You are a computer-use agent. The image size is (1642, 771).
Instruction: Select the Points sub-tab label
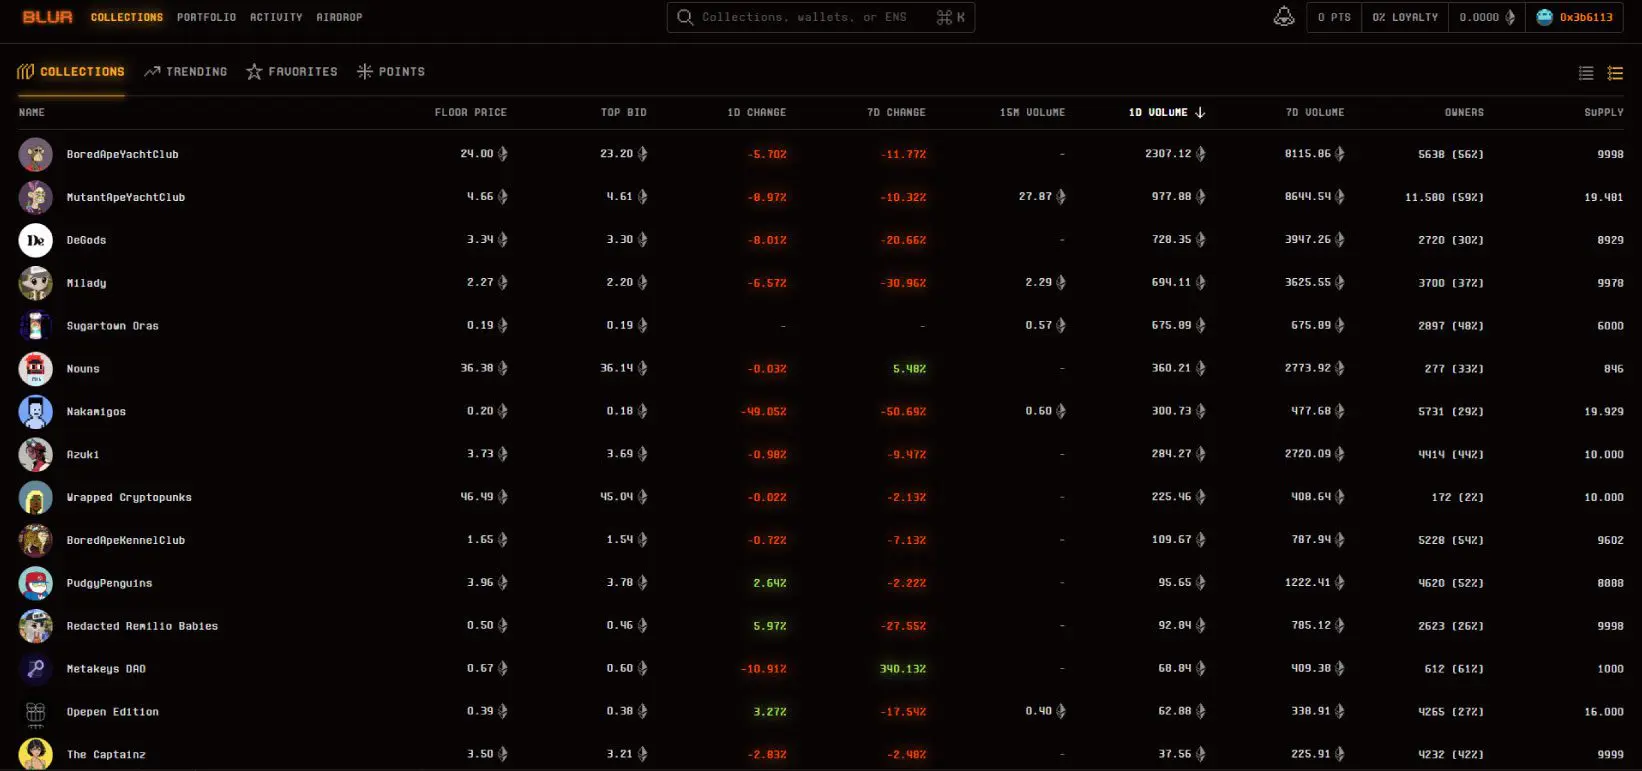[x=402, y=72]
